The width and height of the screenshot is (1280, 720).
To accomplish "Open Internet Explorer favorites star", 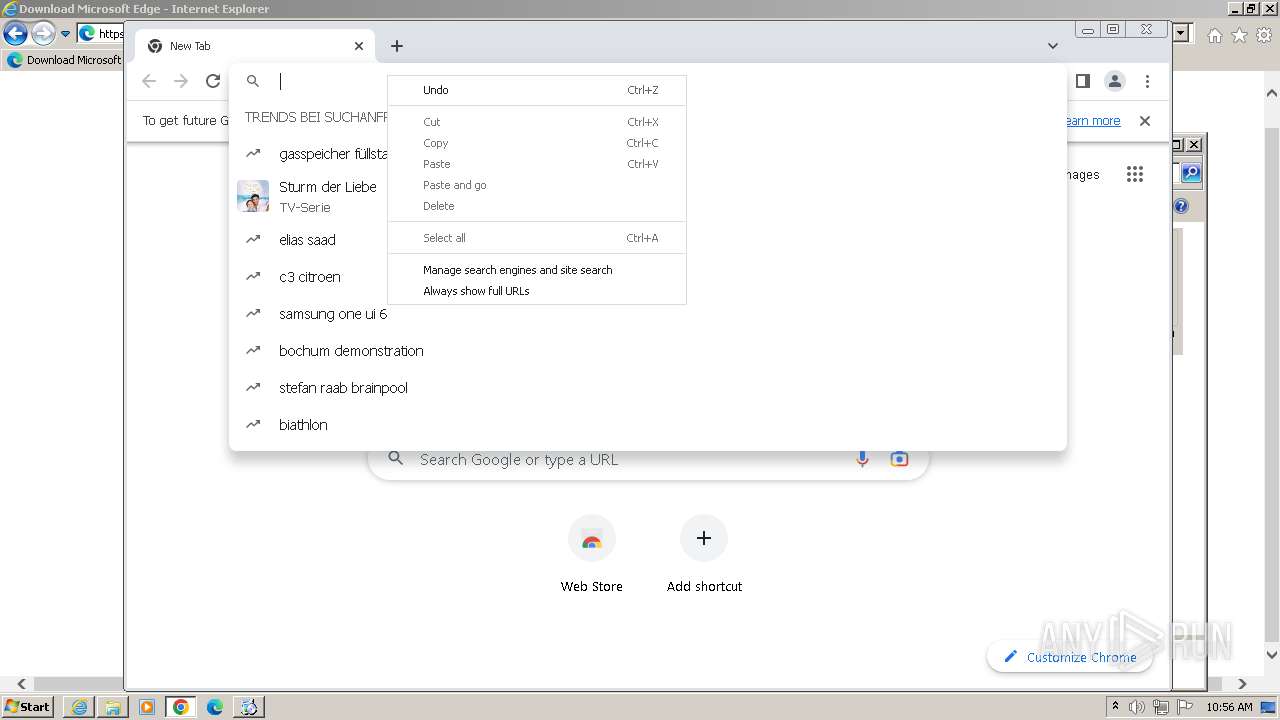I will [1239, 35].
